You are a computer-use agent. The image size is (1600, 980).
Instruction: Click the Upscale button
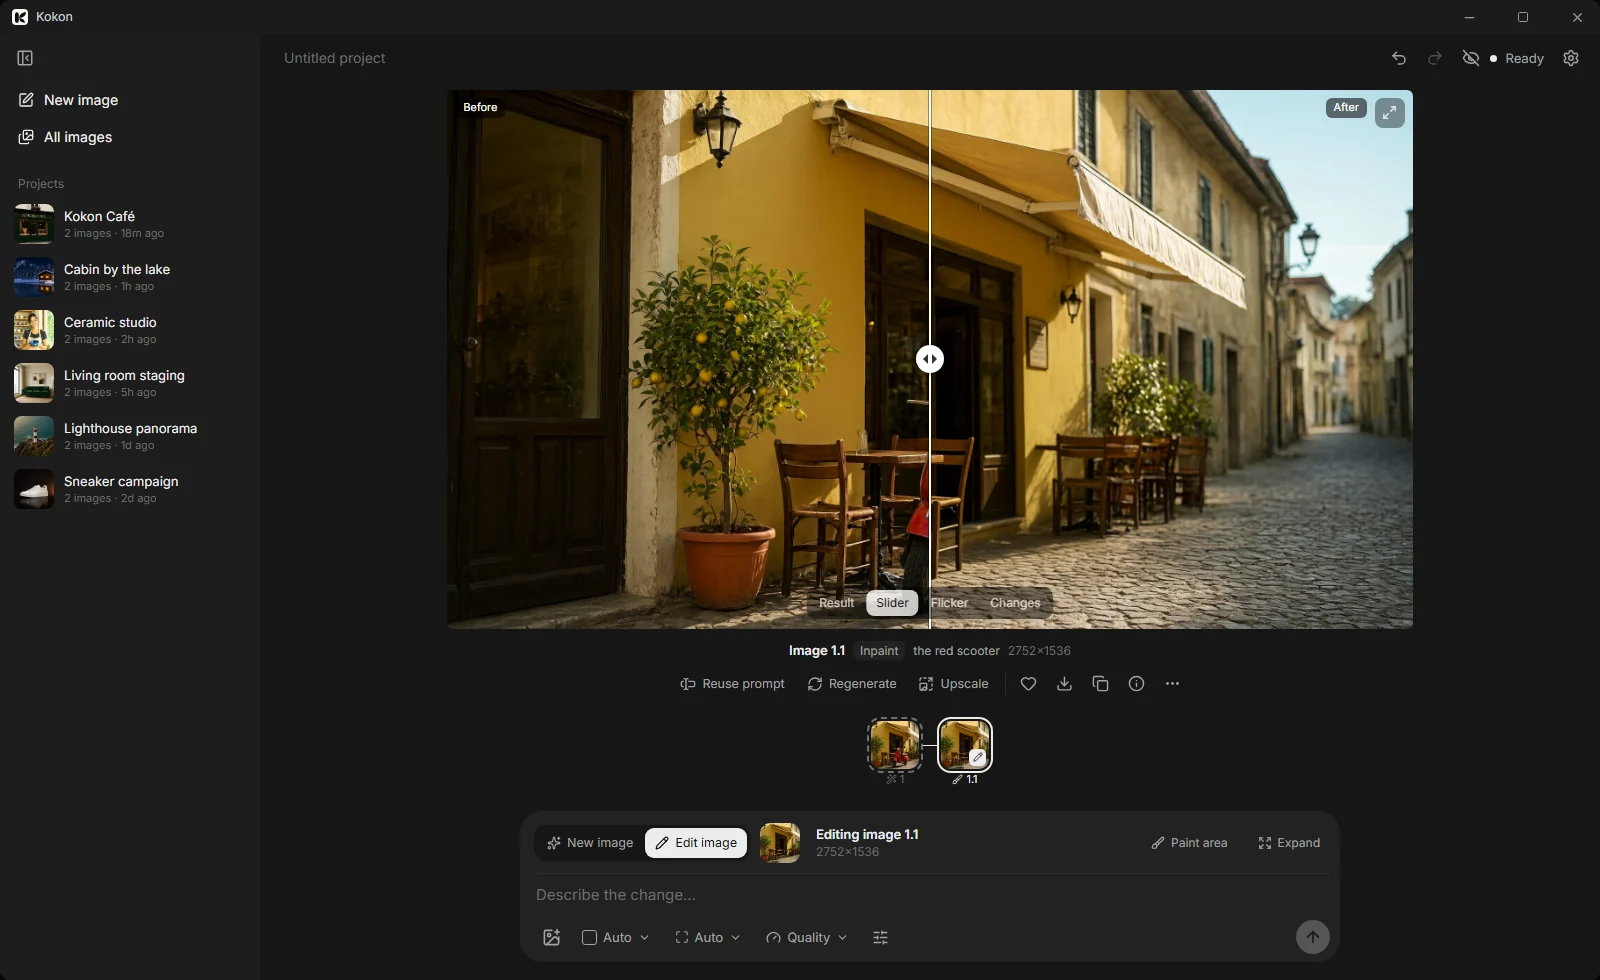coord(954,684)
